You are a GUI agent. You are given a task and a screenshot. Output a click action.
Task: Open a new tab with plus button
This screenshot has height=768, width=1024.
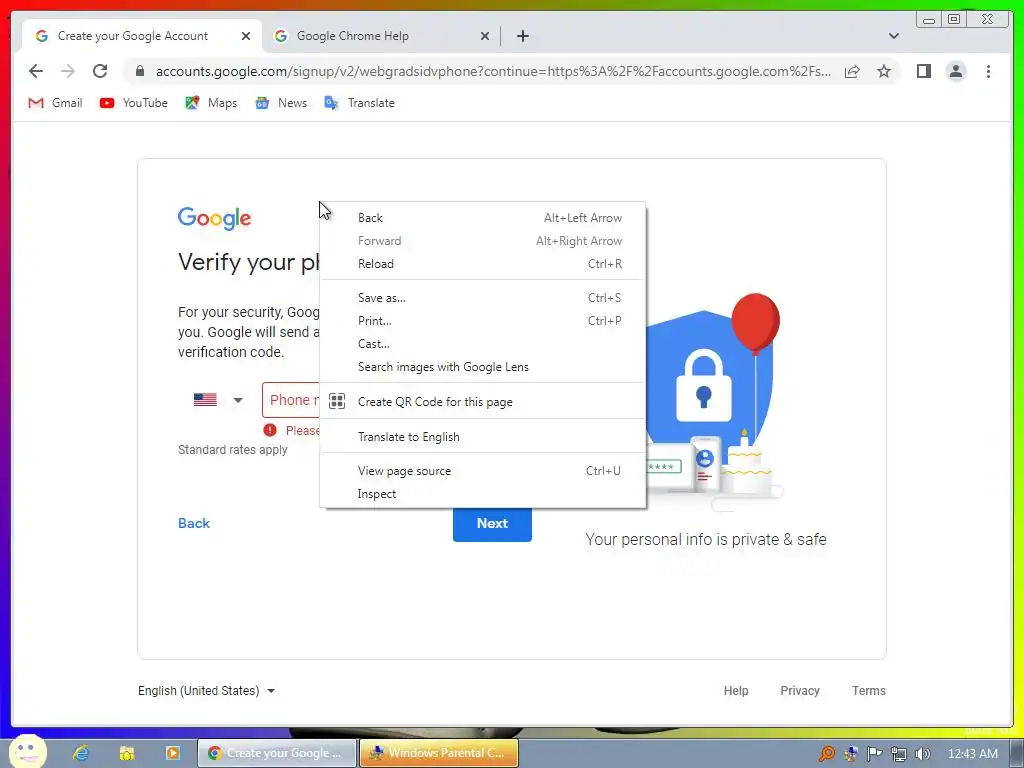tap(522, 36)
